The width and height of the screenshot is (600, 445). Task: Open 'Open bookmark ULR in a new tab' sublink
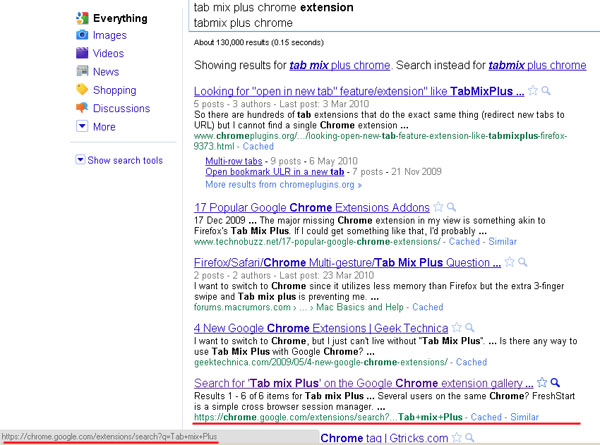pos(275,172)
